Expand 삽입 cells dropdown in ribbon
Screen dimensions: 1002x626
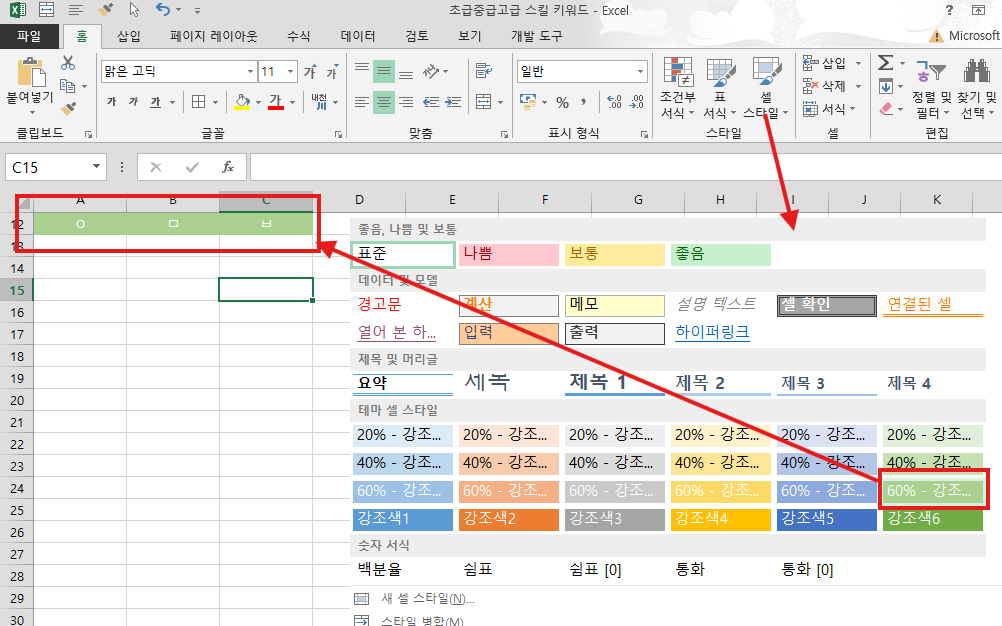pos(858,63)
